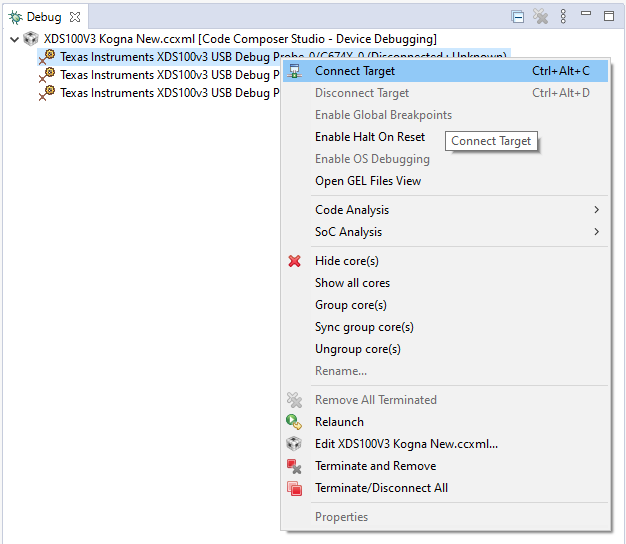This screenshot has height=544, width=626.
Task: Open the Debug view's three-dot menu
Action: click(564, 17)
